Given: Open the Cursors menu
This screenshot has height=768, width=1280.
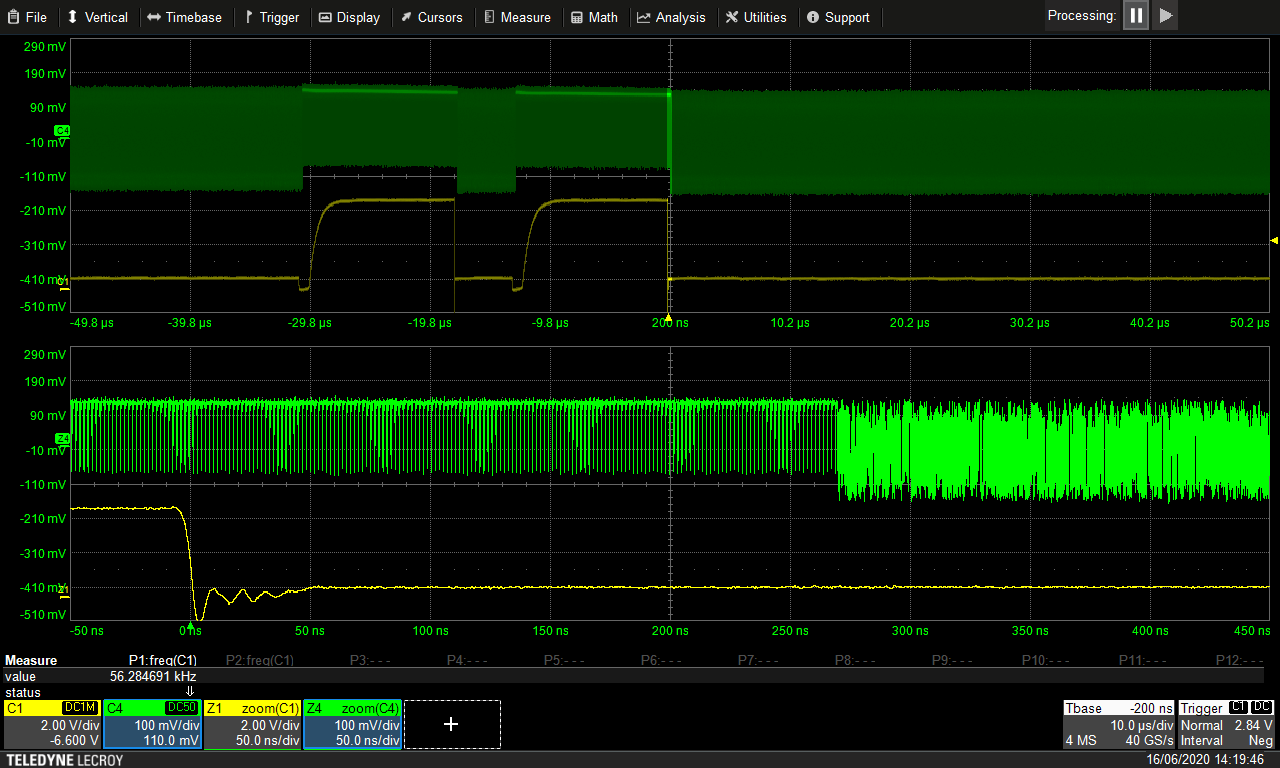Looking at the screenshot, I should (431, 17).
